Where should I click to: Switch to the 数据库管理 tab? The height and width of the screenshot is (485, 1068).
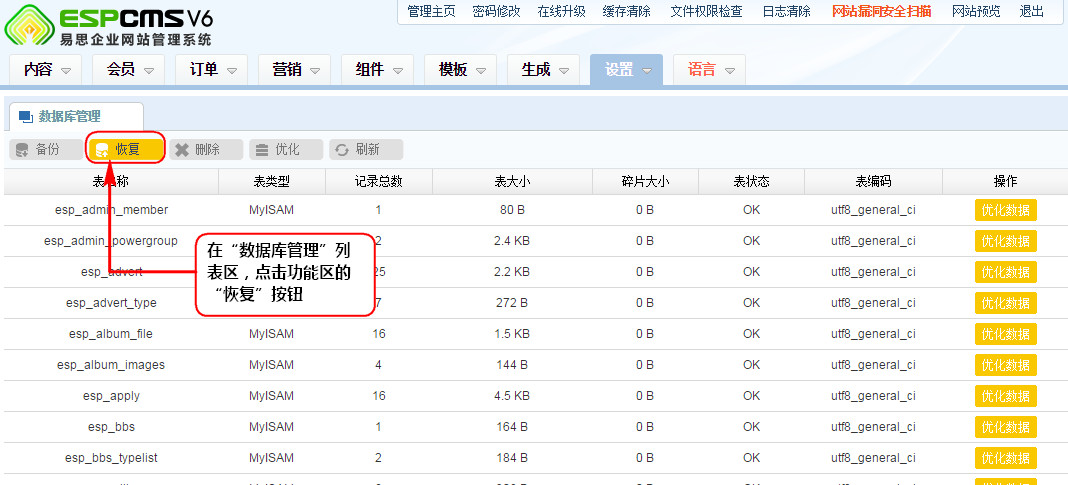point(76,117)
